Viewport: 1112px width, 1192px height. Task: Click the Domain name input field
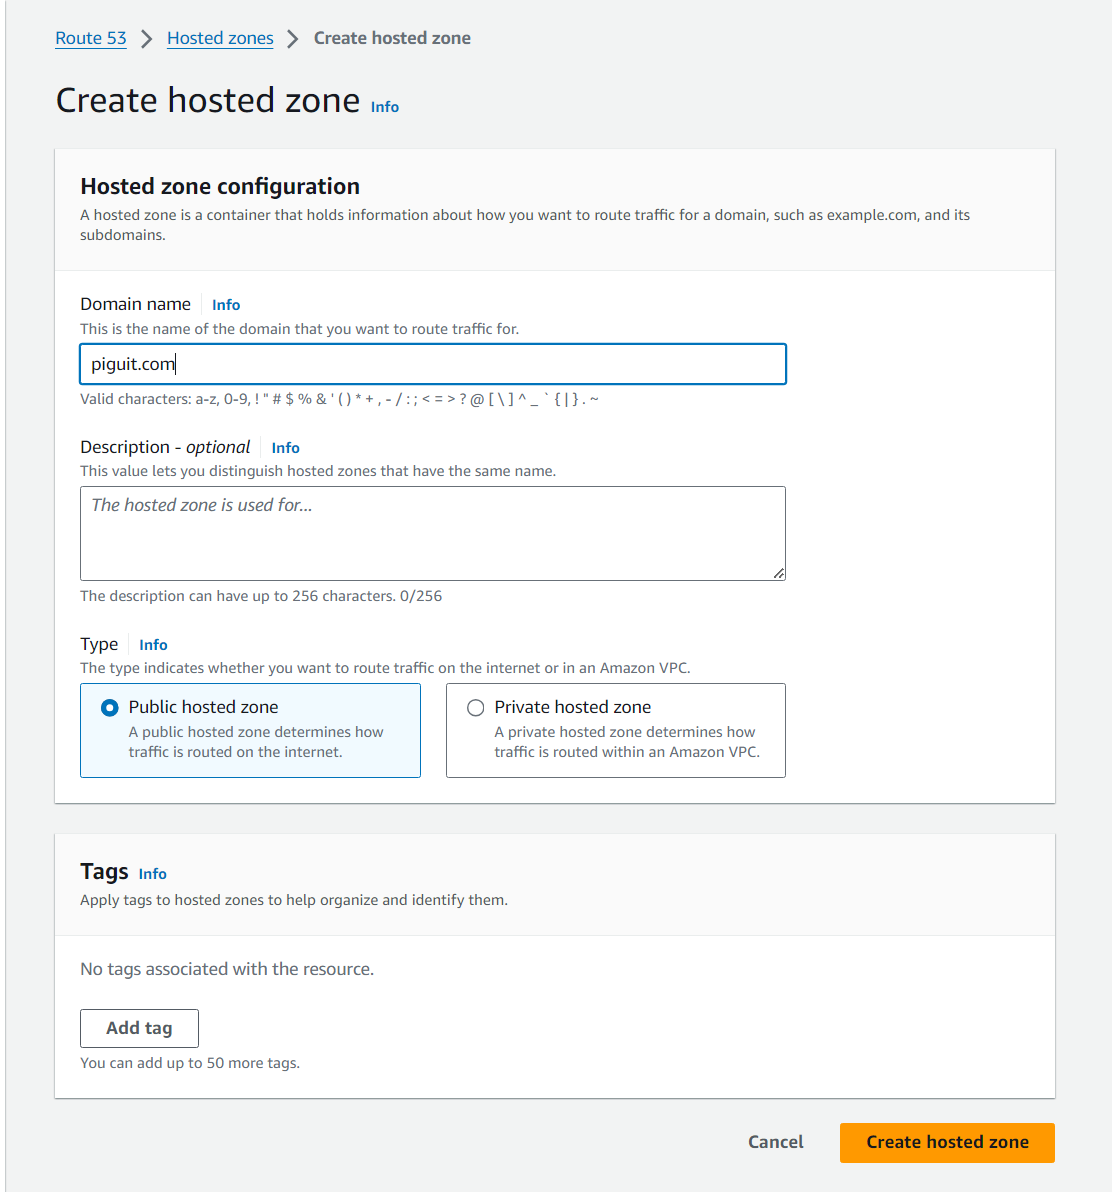coord(432,364)
